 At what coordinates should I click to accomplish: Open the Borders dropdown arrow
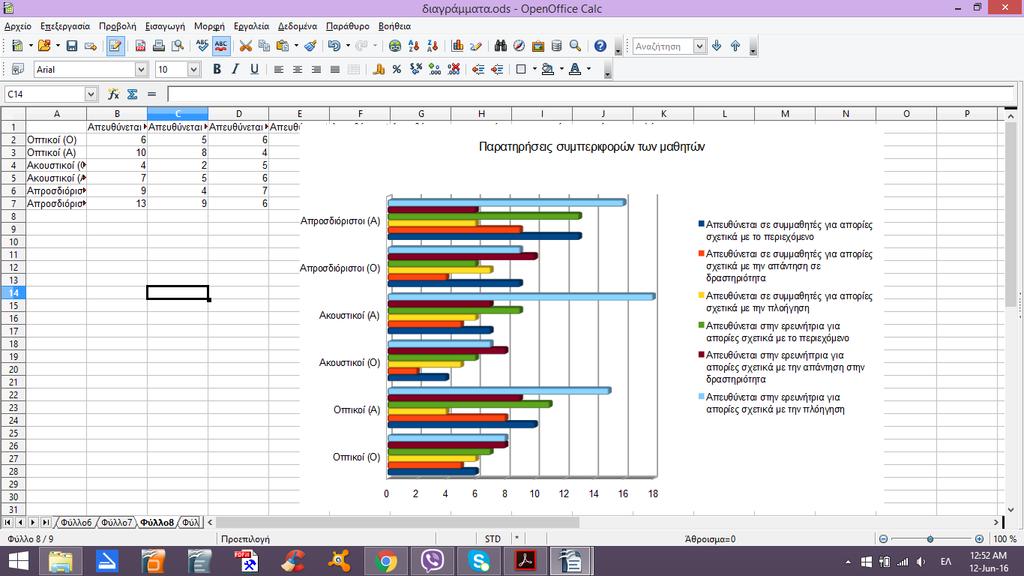(x=534, y=69)
